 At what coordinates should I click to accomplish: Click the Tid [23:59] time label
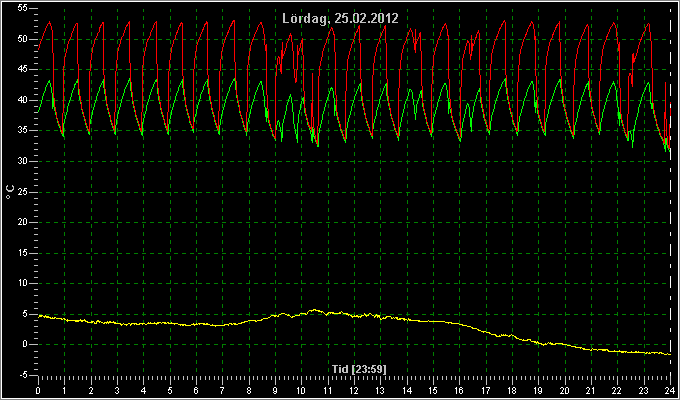coord(359,369)
